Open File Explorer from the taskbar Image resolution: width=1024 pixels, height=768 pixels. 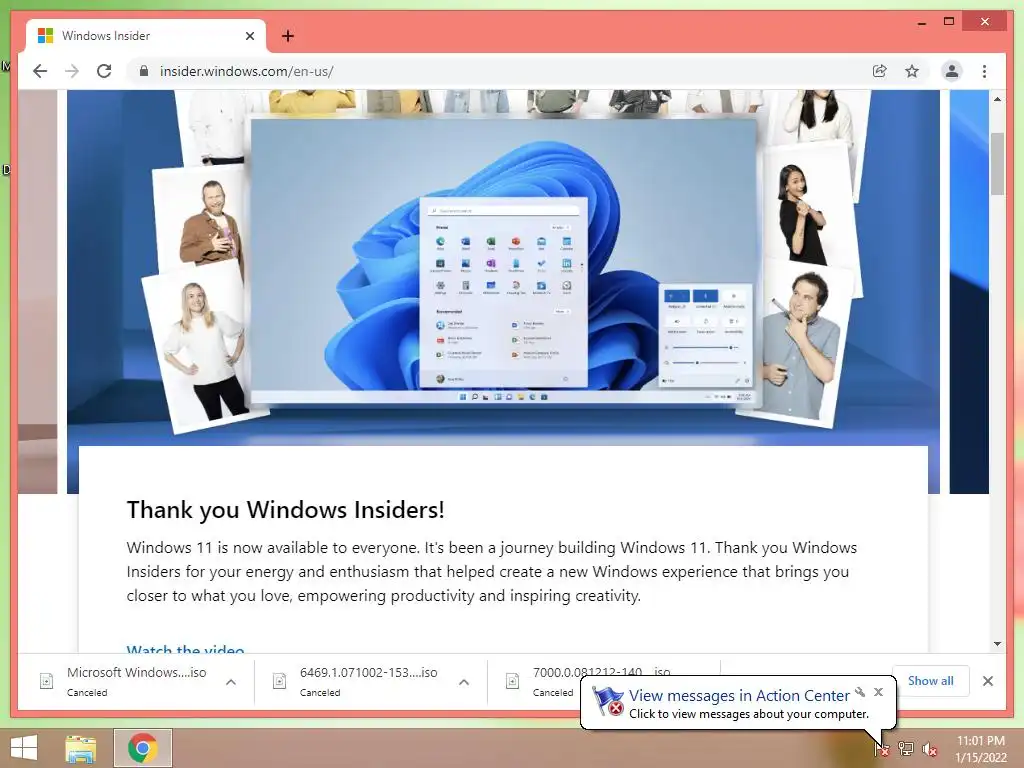81,748
